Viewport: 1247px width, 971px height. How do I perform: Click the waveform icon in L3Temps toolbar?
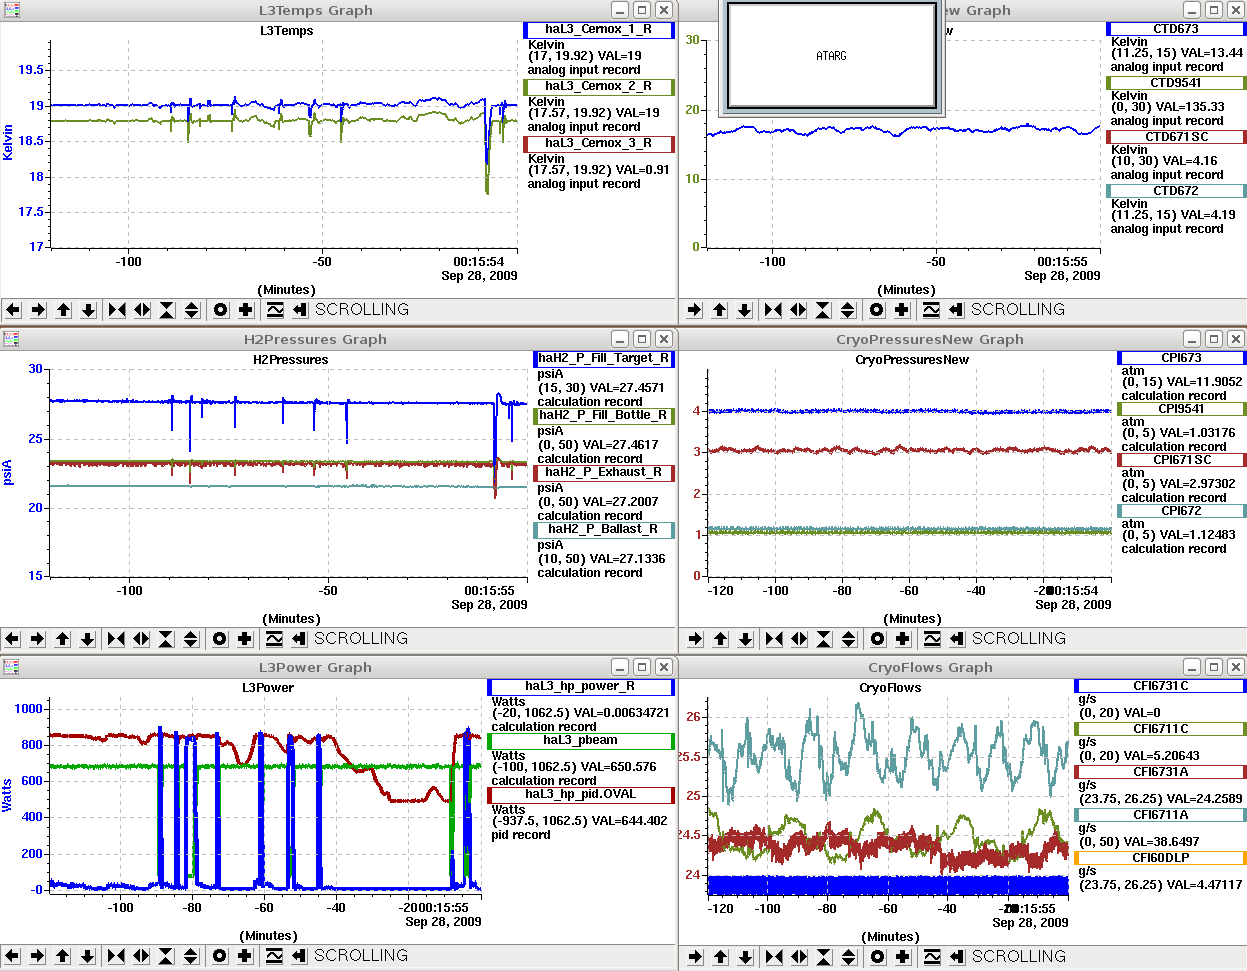(x=275, y=310)
